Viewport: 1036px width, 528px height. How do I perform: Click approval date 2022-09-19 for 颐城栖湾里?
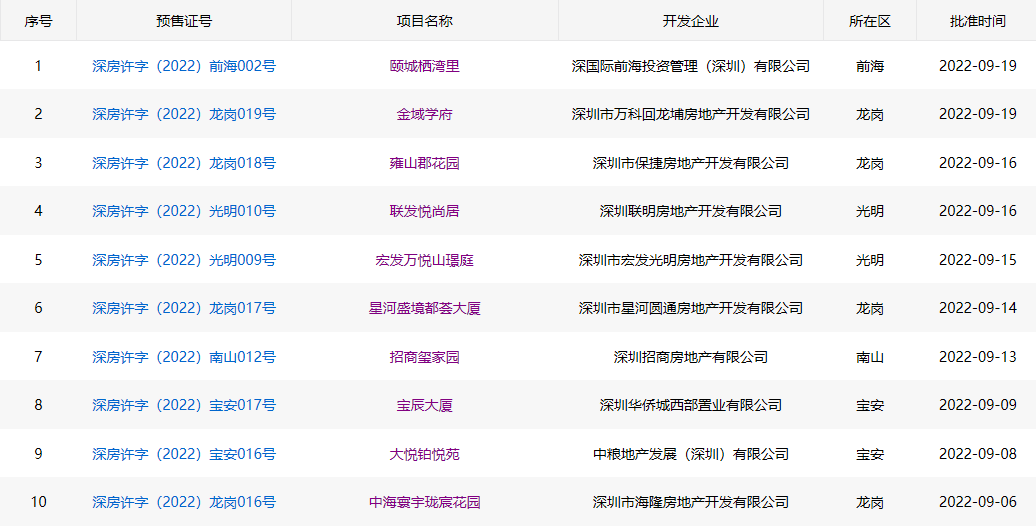coord(977,66)
